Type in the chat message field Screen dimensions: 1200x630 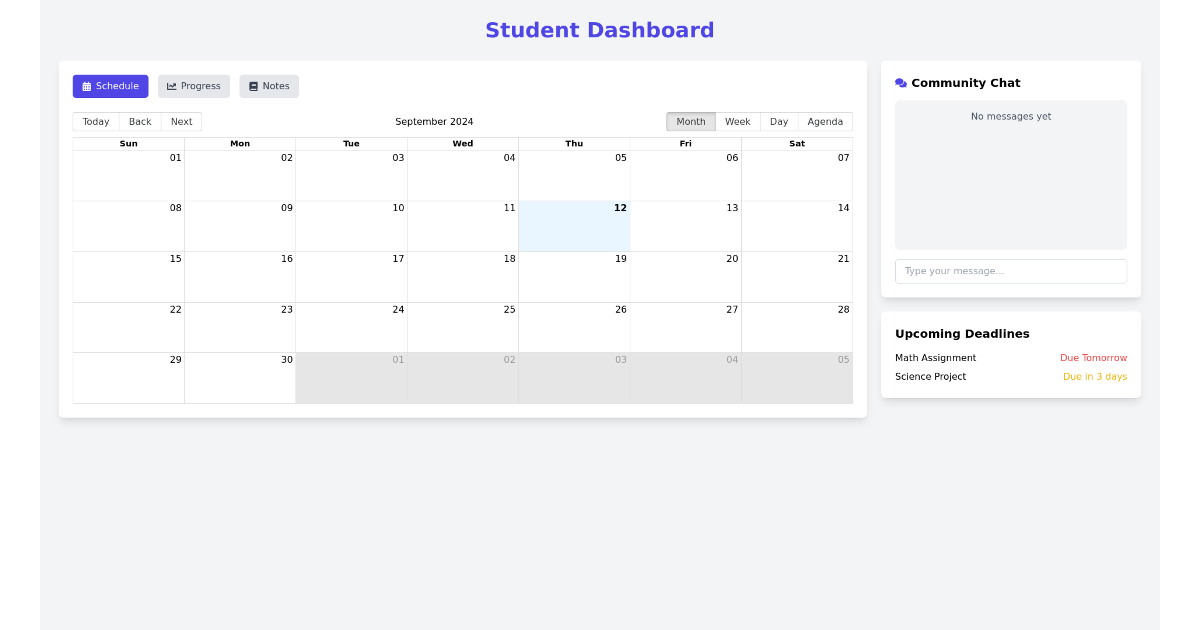coord(1010,271)
